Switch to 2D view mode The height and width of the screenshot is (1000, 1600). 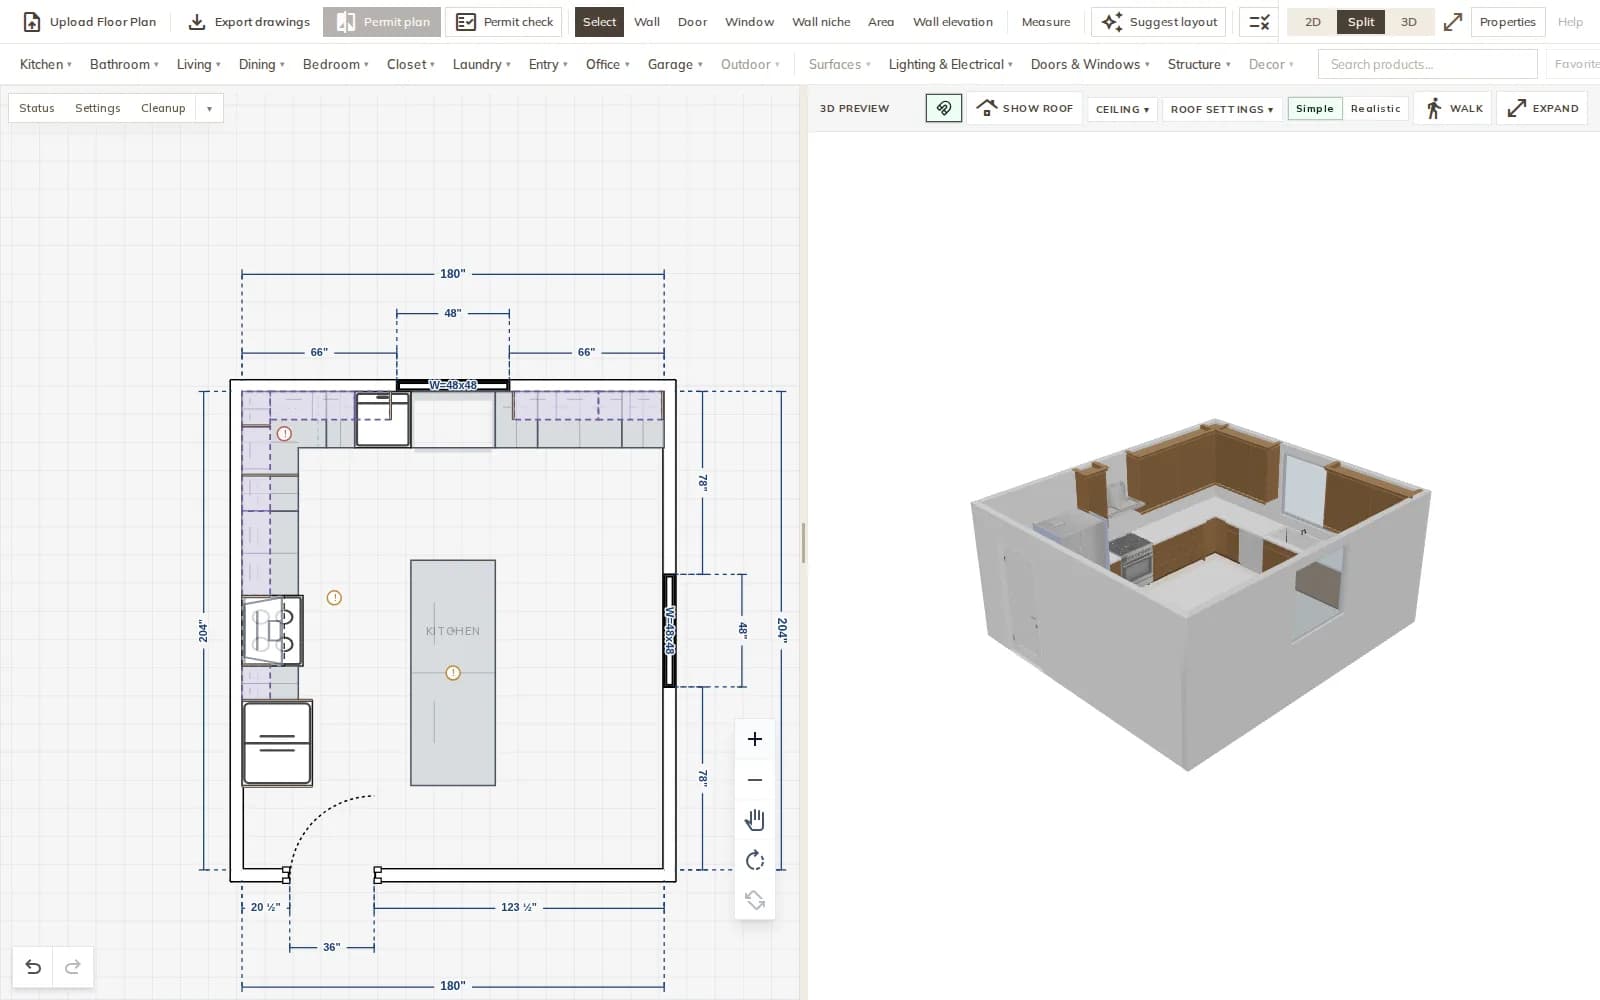click(1313, 22)
